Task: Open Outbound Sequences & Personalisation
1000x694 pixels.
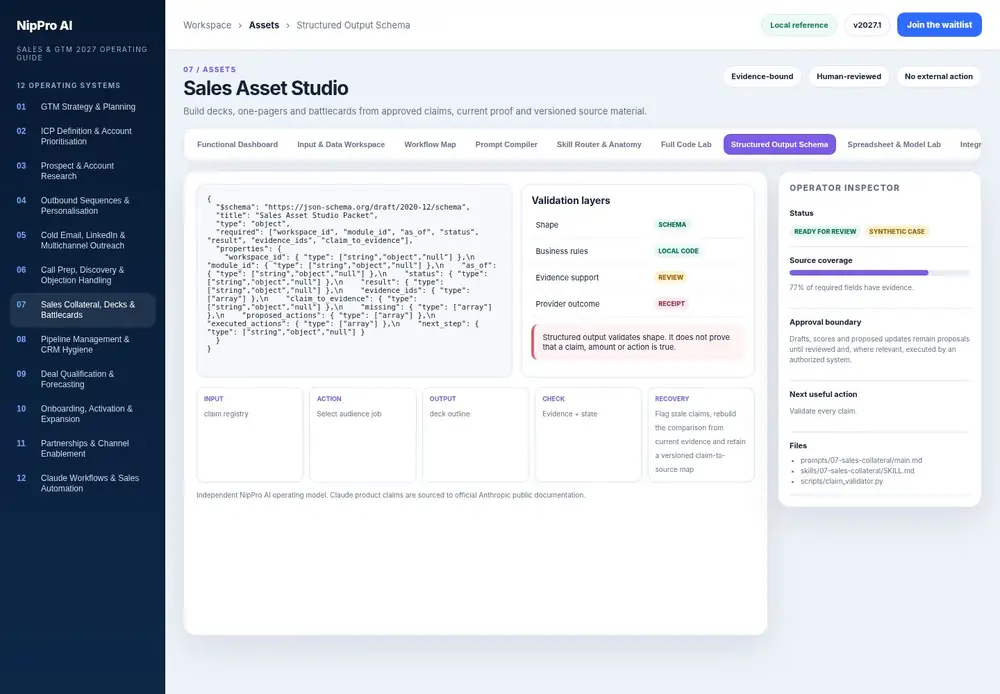Action: (x=82, y=205)
